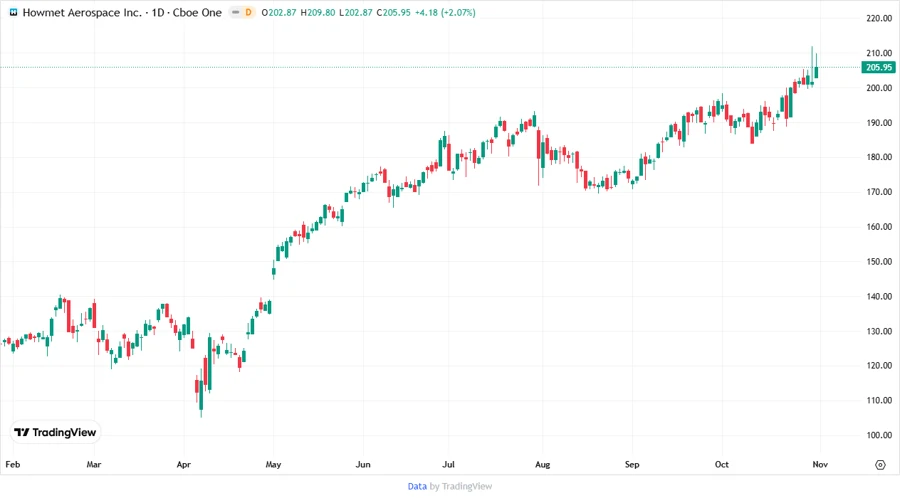
Task: Click the Aug label on time axis
Action: click(542, 464)
